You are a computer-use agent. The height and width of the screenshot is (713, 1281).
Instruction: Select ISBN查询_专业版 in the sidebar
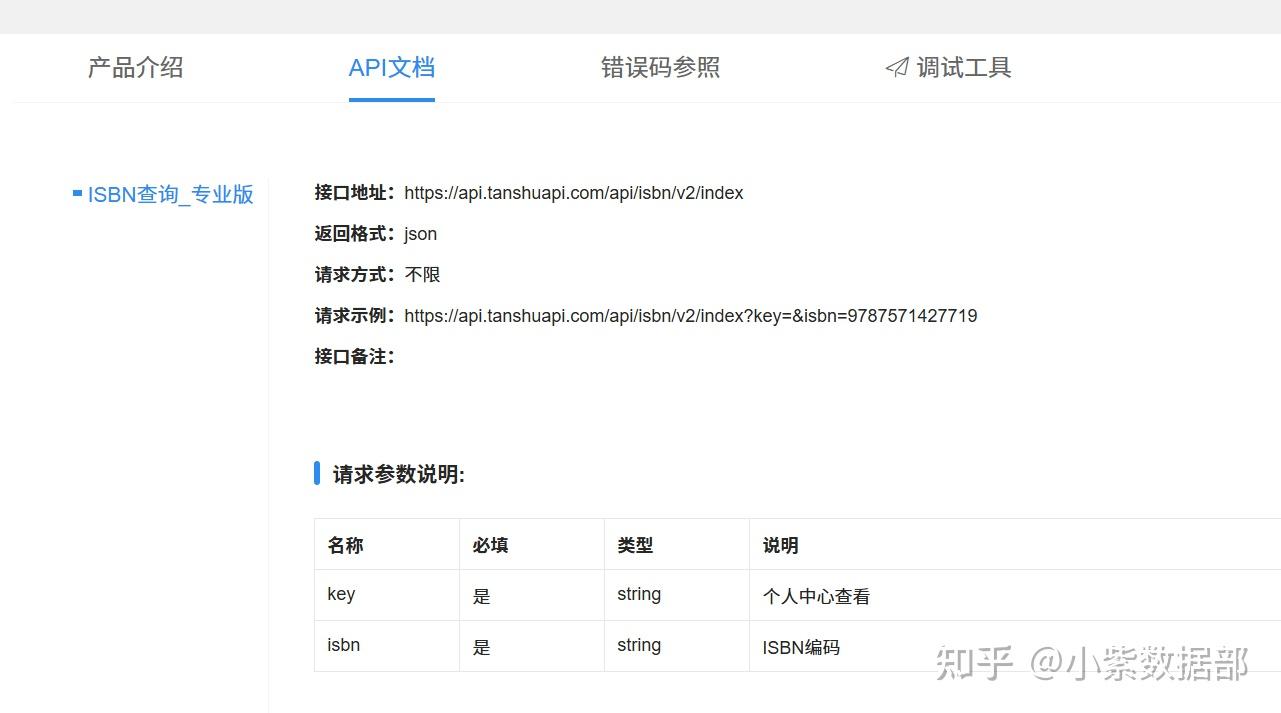pos(170,194)
